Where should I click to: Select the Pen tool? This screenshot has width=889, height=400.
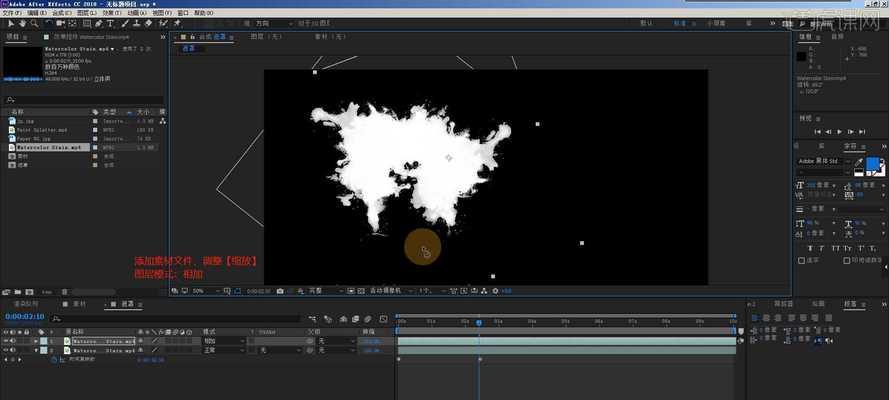99,23
